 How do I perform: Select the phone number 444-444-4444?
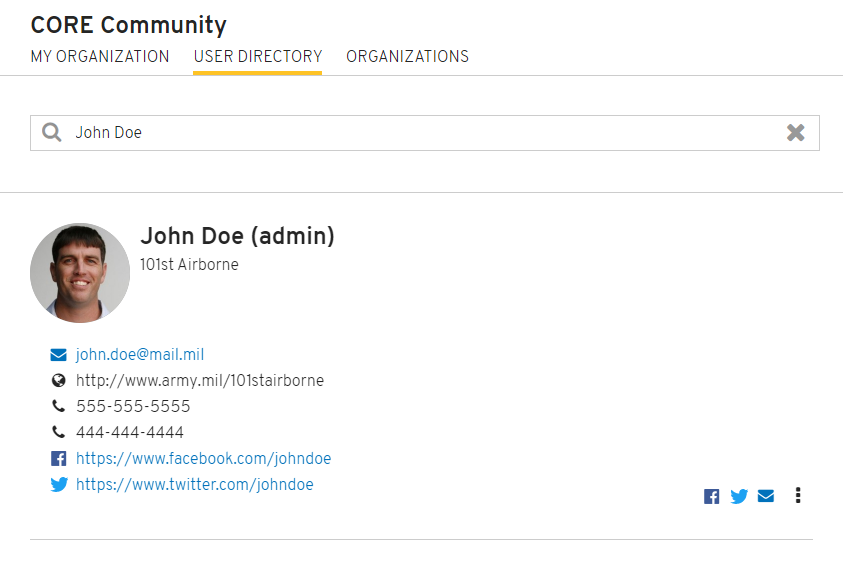(x=130, y=432)
